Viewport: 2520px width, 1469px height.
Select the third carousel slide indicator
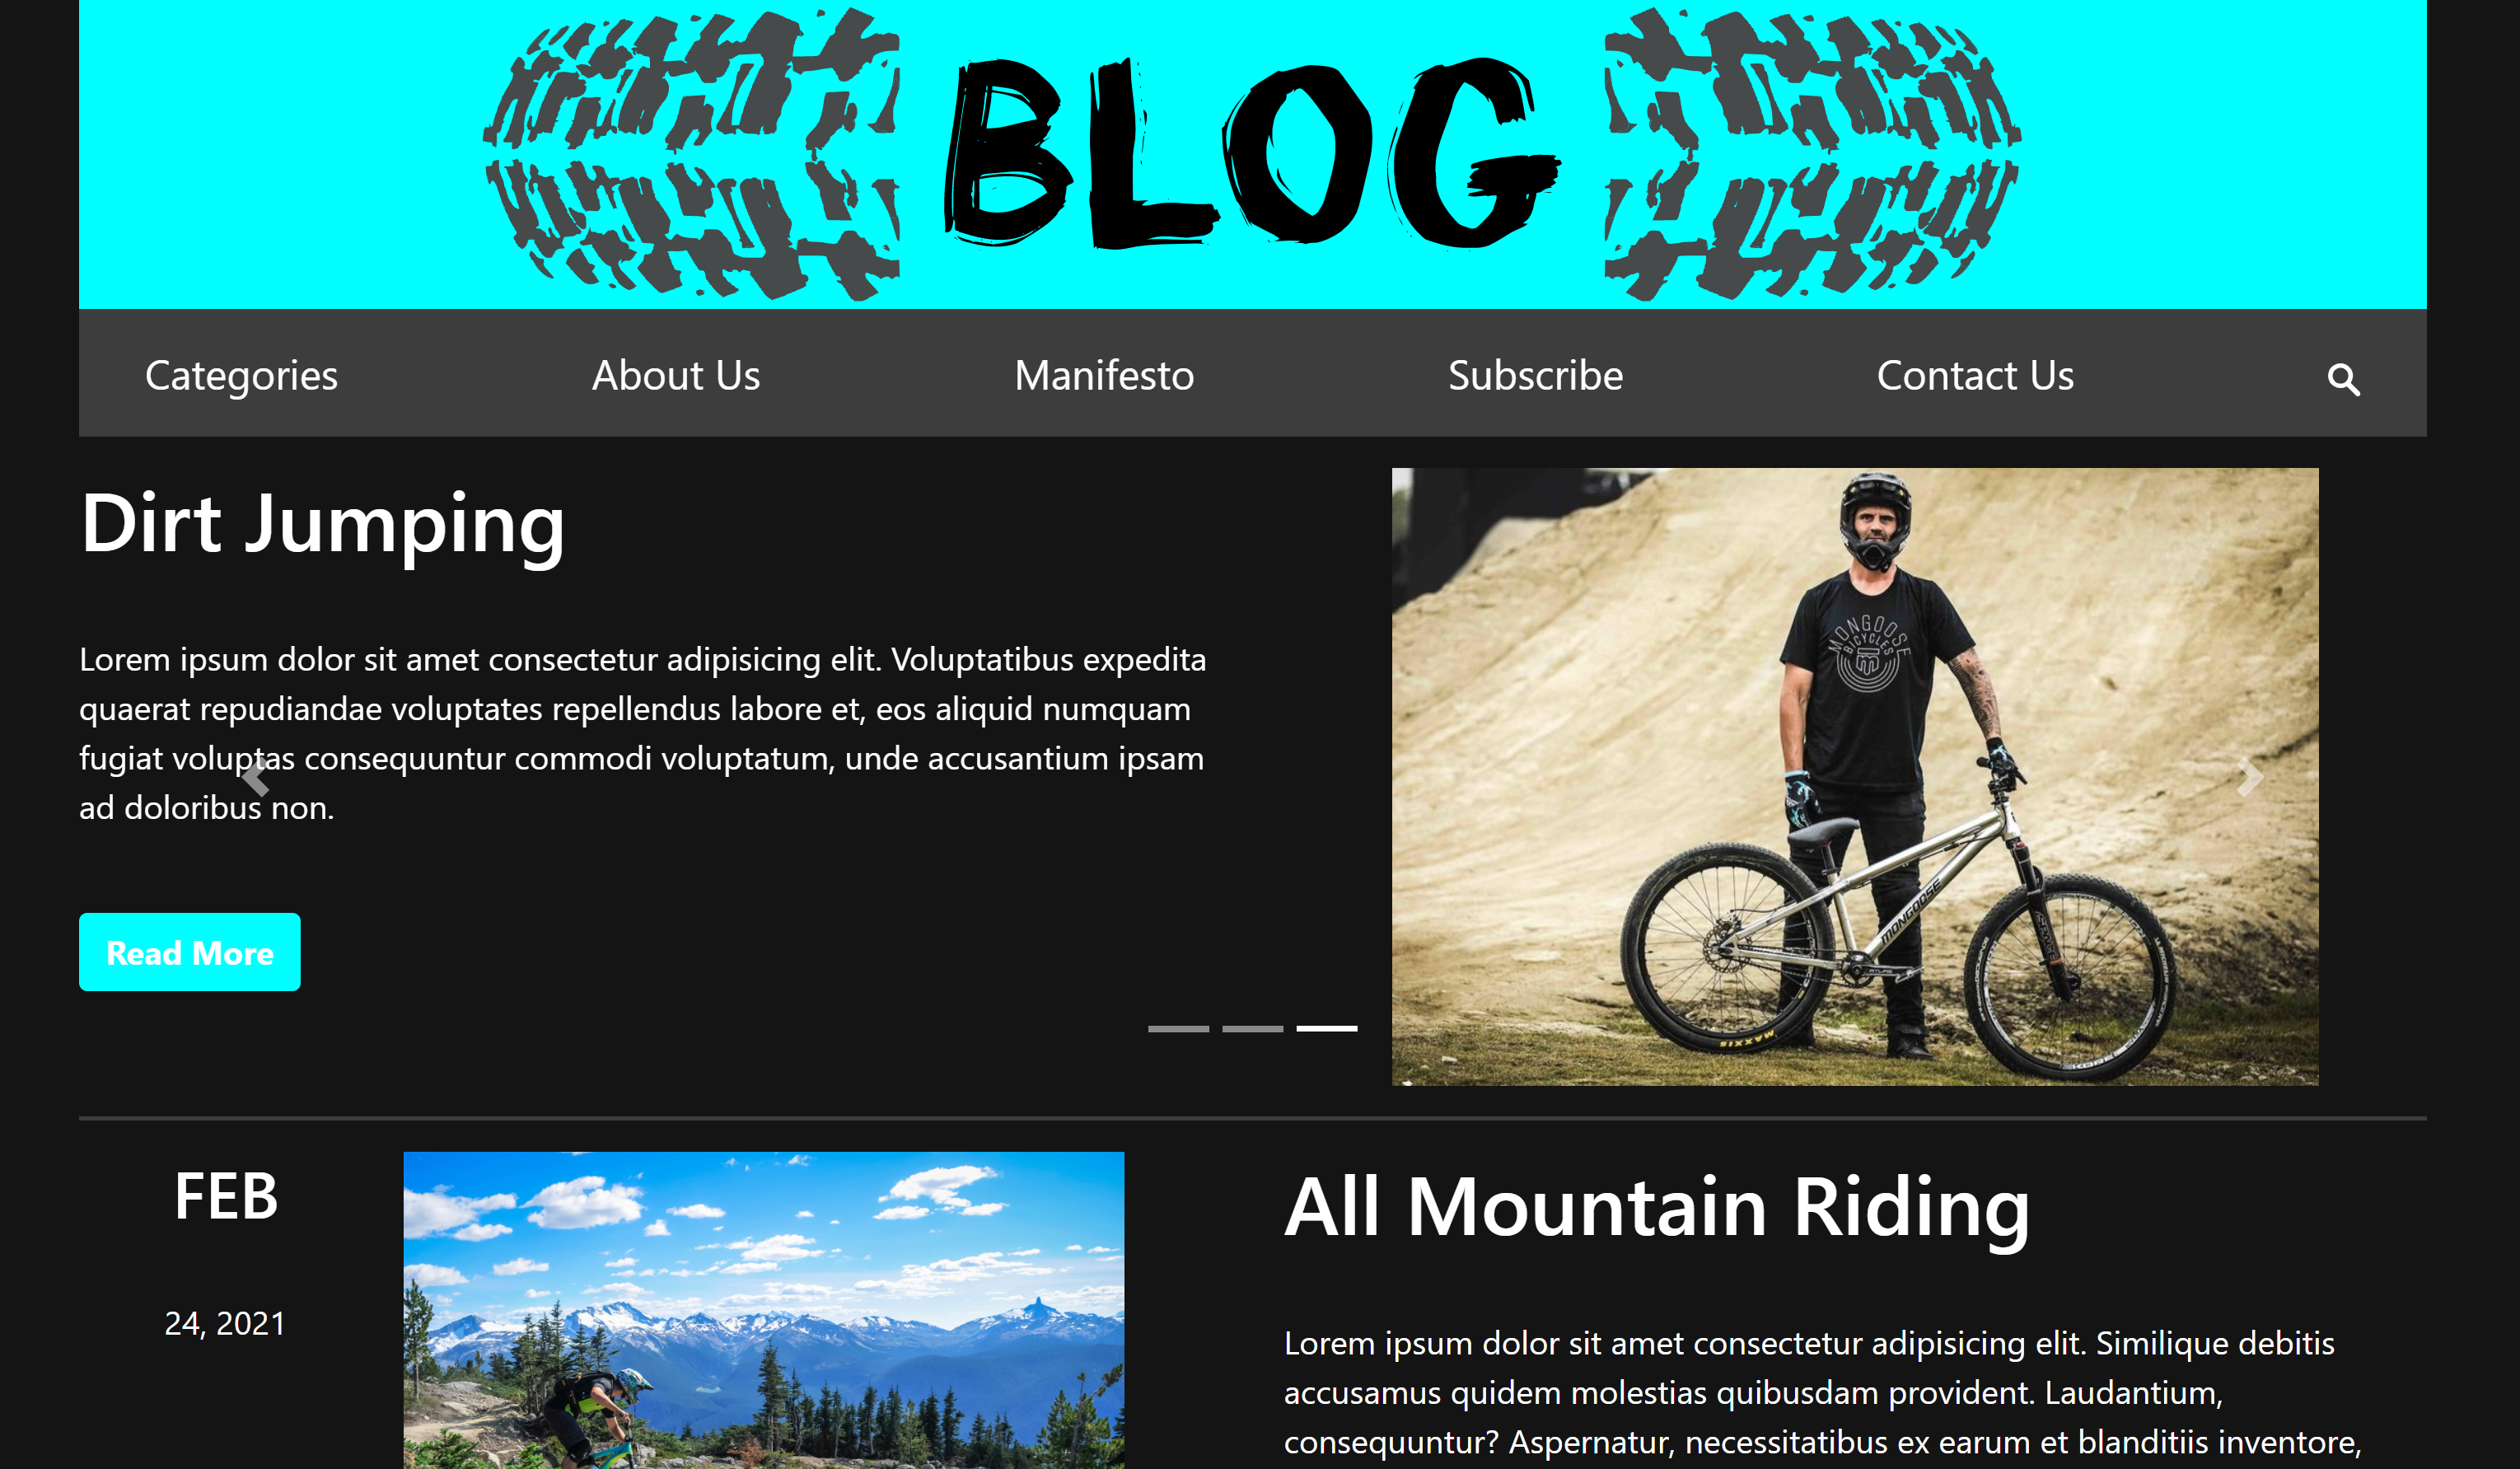tap(1327, 1028)
